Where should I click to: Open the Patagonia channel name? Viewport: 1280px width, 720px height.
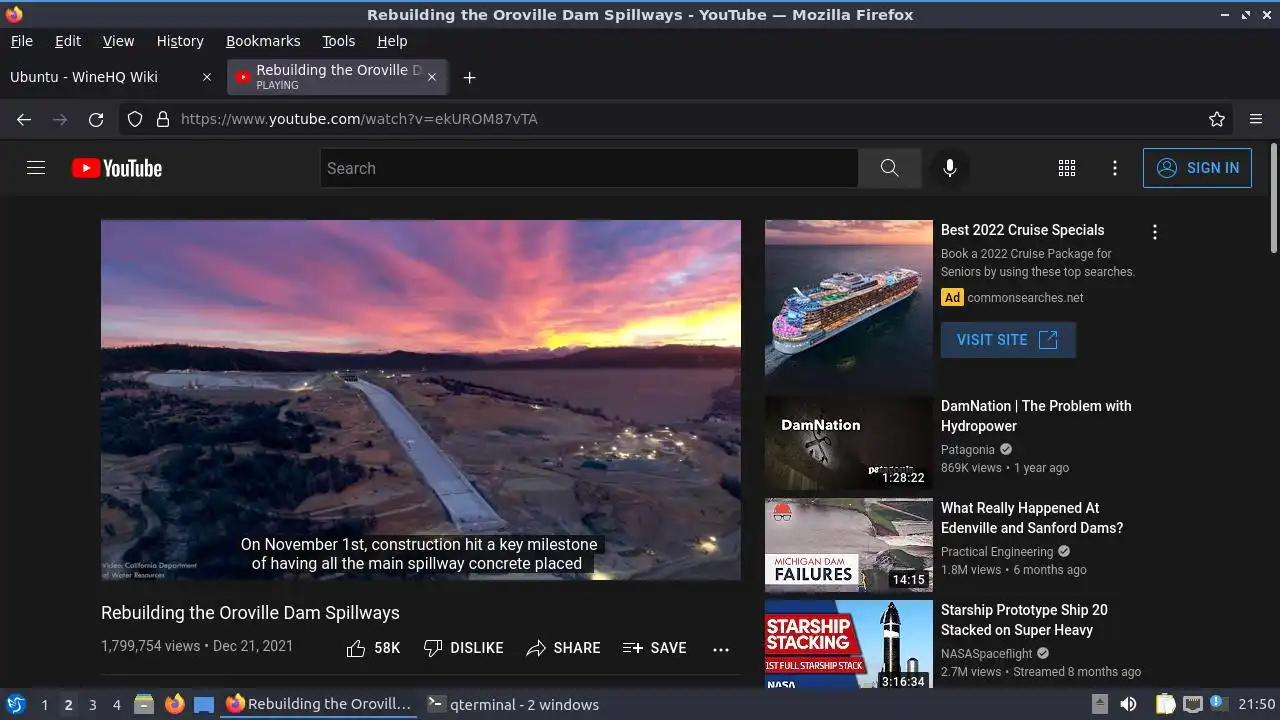coord(968,450)
